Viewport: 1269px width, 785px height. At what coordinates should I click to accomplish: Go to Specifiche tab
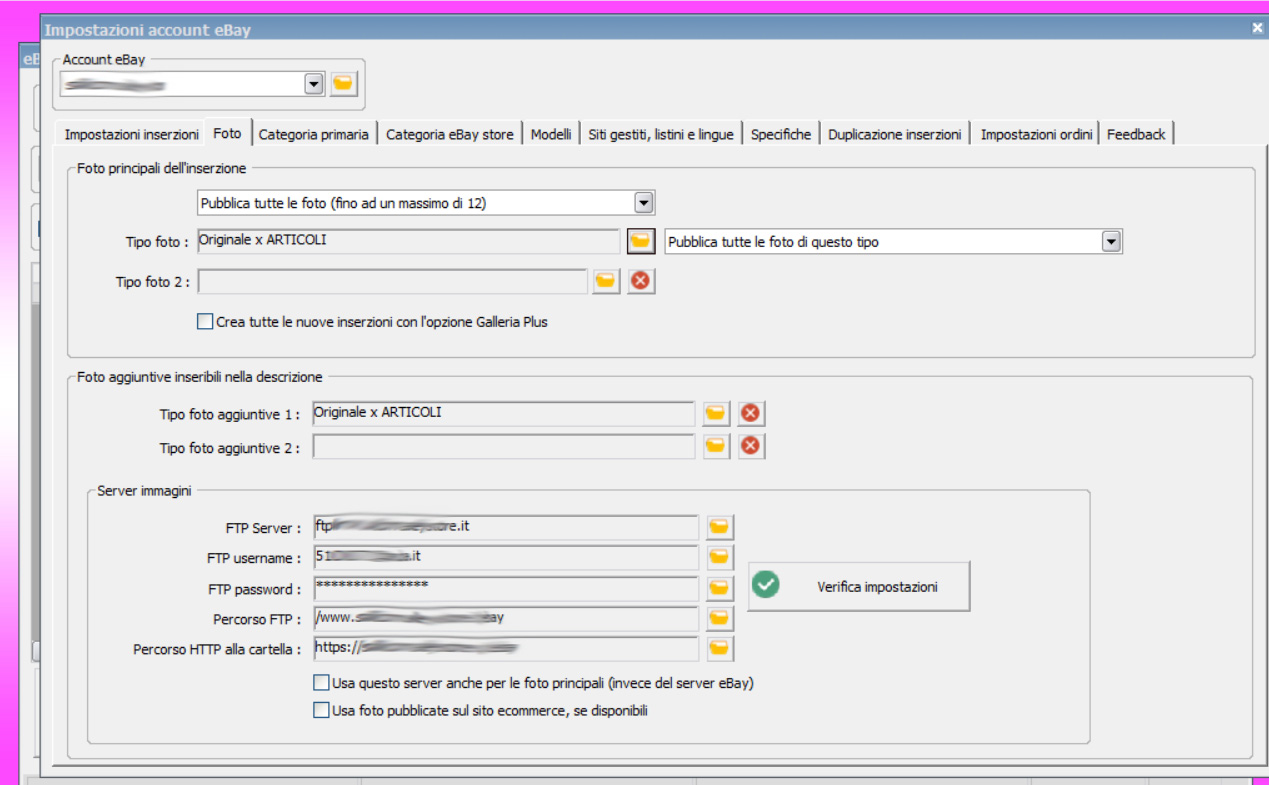point(781,134)
